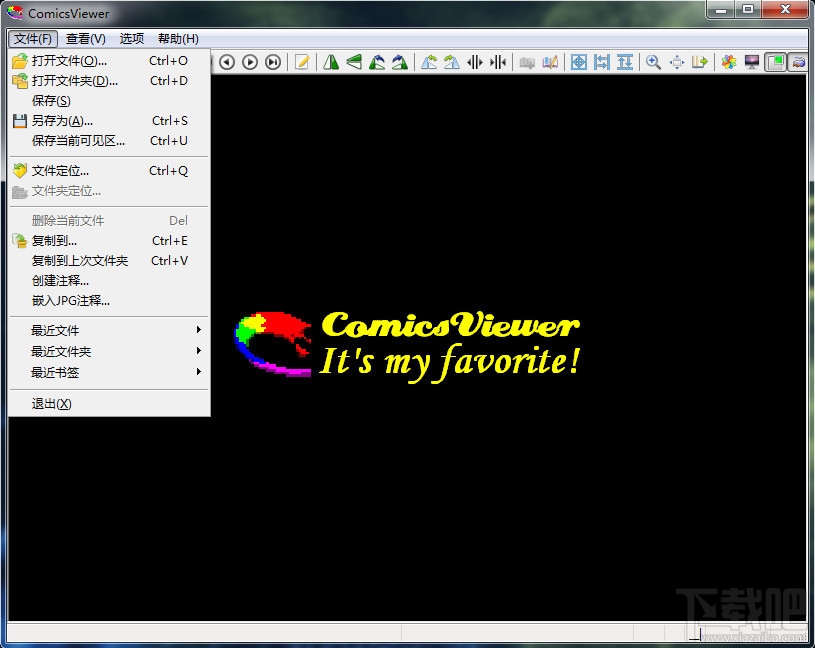Open settings via the colorful flower icon
Image resolution: width=815 pixels, height=648 pixels.
pos(728,62)
